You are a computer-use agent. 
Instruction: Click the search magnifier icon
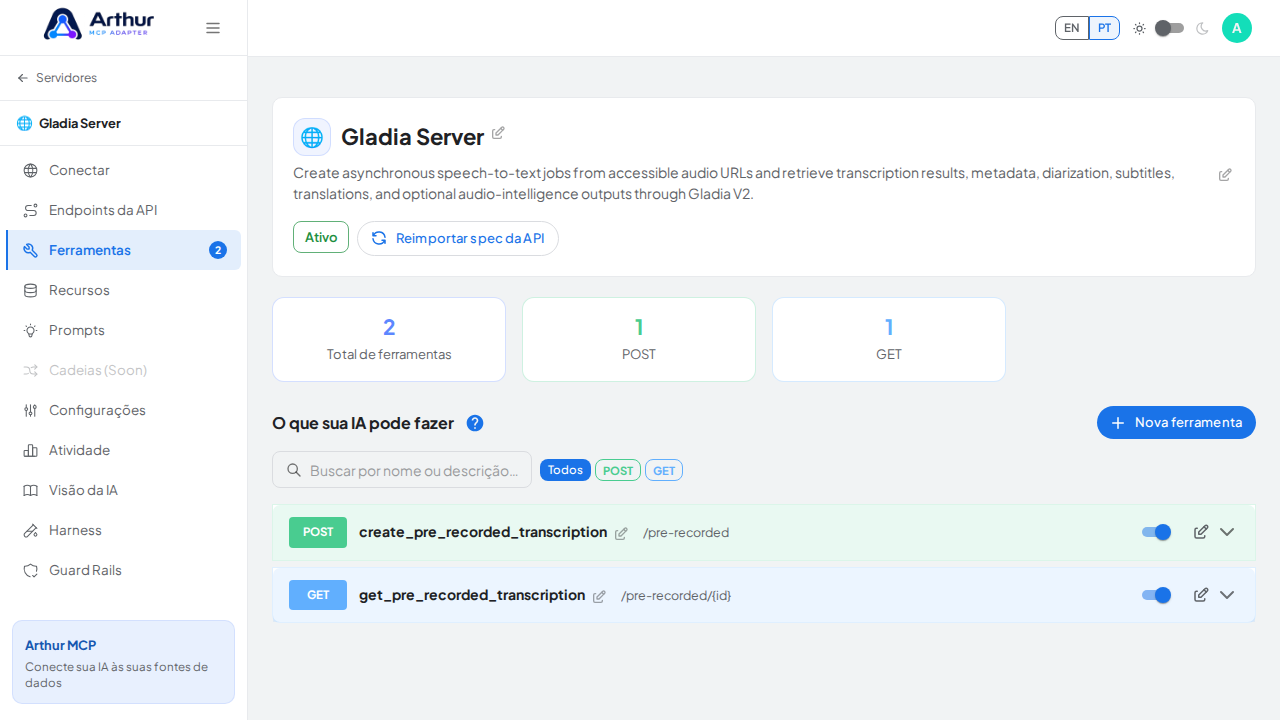294,470
